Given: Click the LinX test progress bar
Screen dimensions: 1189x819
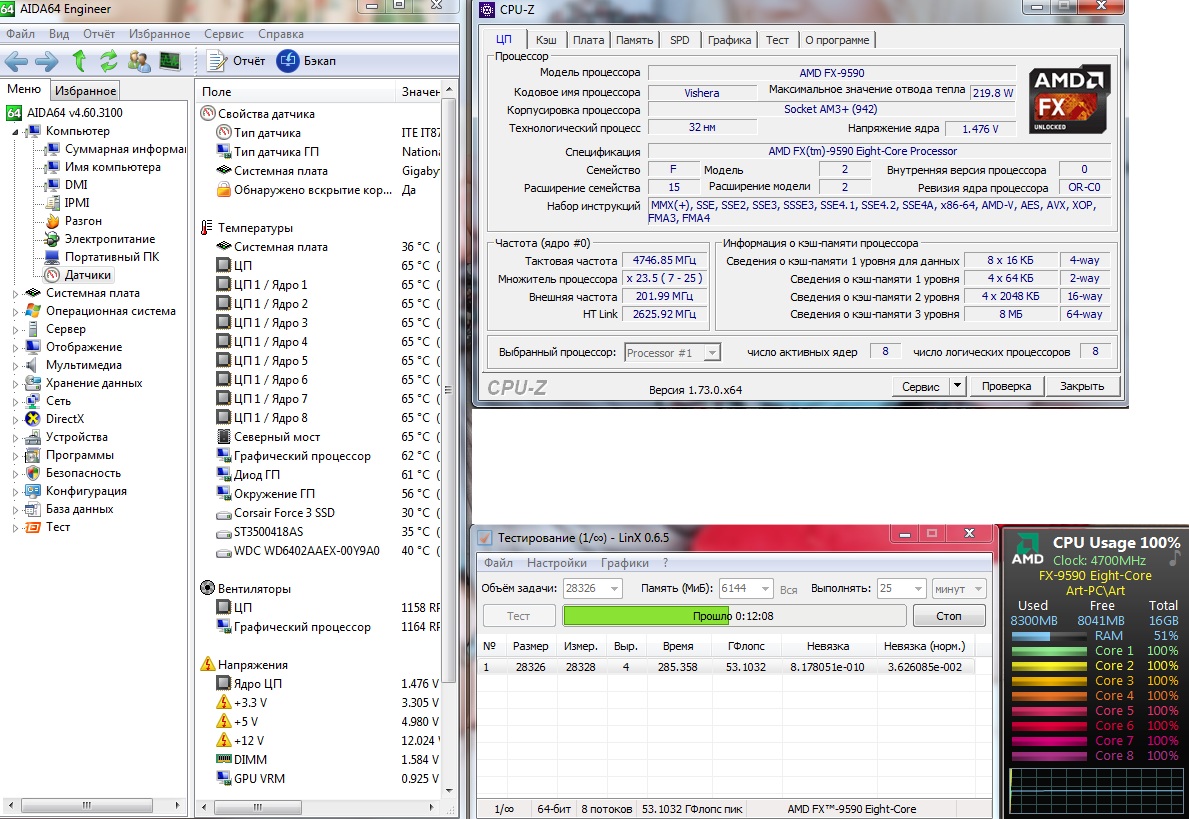Looking at the screenshot, I should (x=734, y=616).
